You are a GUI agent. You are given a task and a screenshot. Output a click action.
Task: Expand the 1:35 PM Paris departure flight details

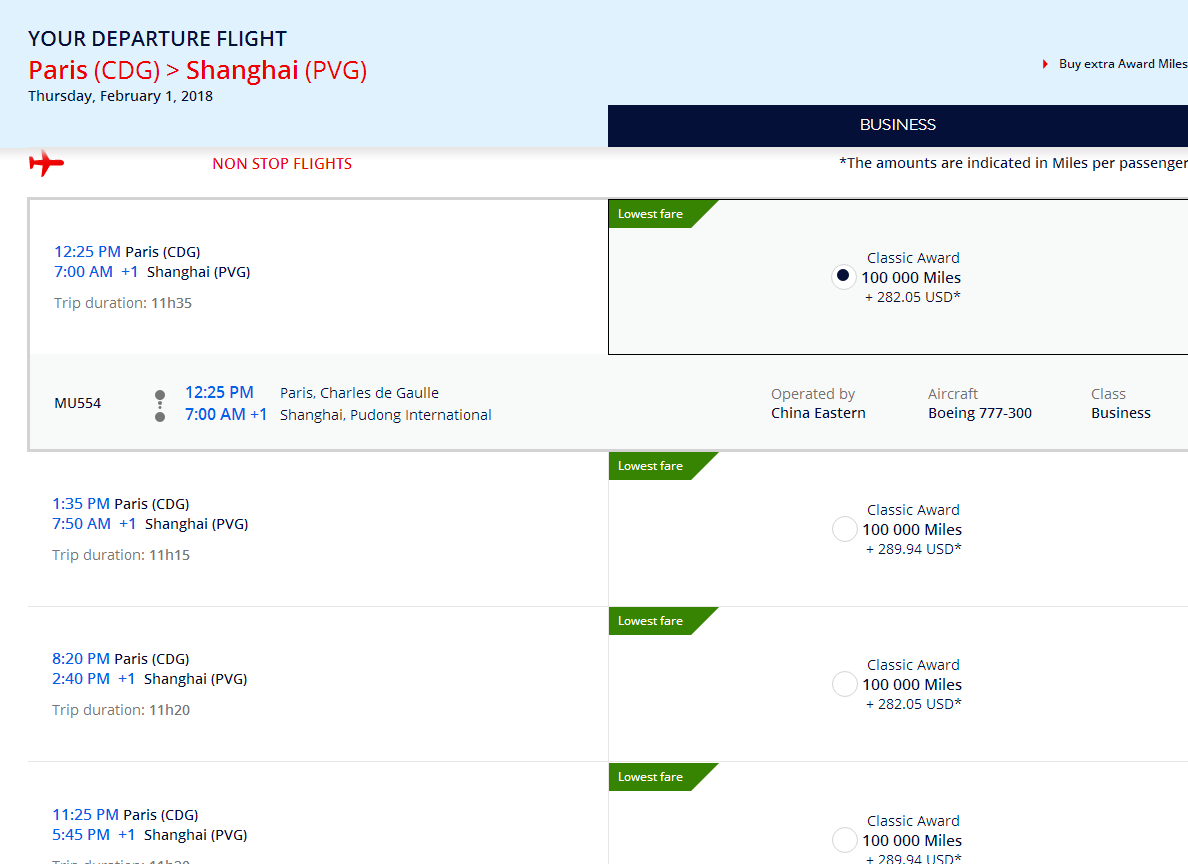click(318, 529)
